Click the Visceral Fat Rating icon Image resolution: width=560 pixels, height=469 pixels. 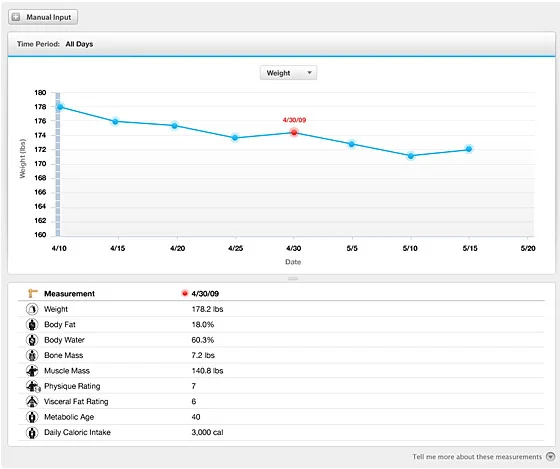tap(32, 401)
